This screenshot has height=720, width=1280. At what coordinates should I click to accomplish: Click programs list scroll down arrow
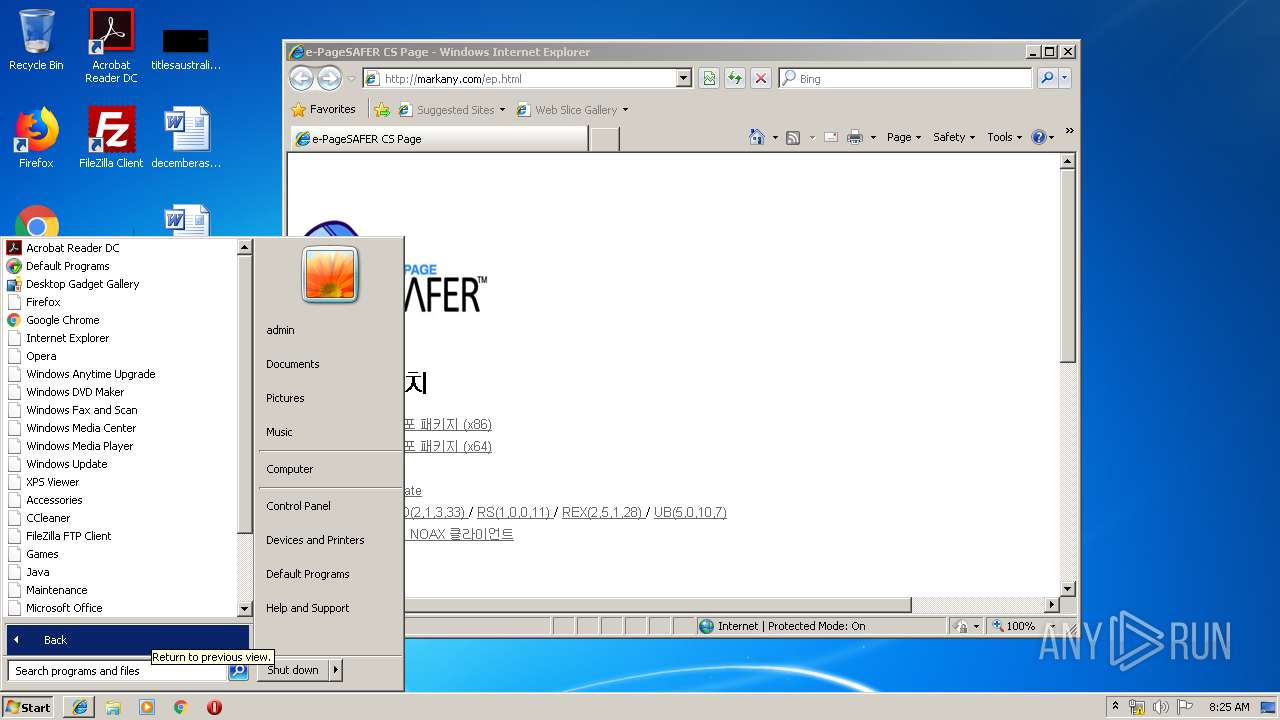tap(244, 608)
